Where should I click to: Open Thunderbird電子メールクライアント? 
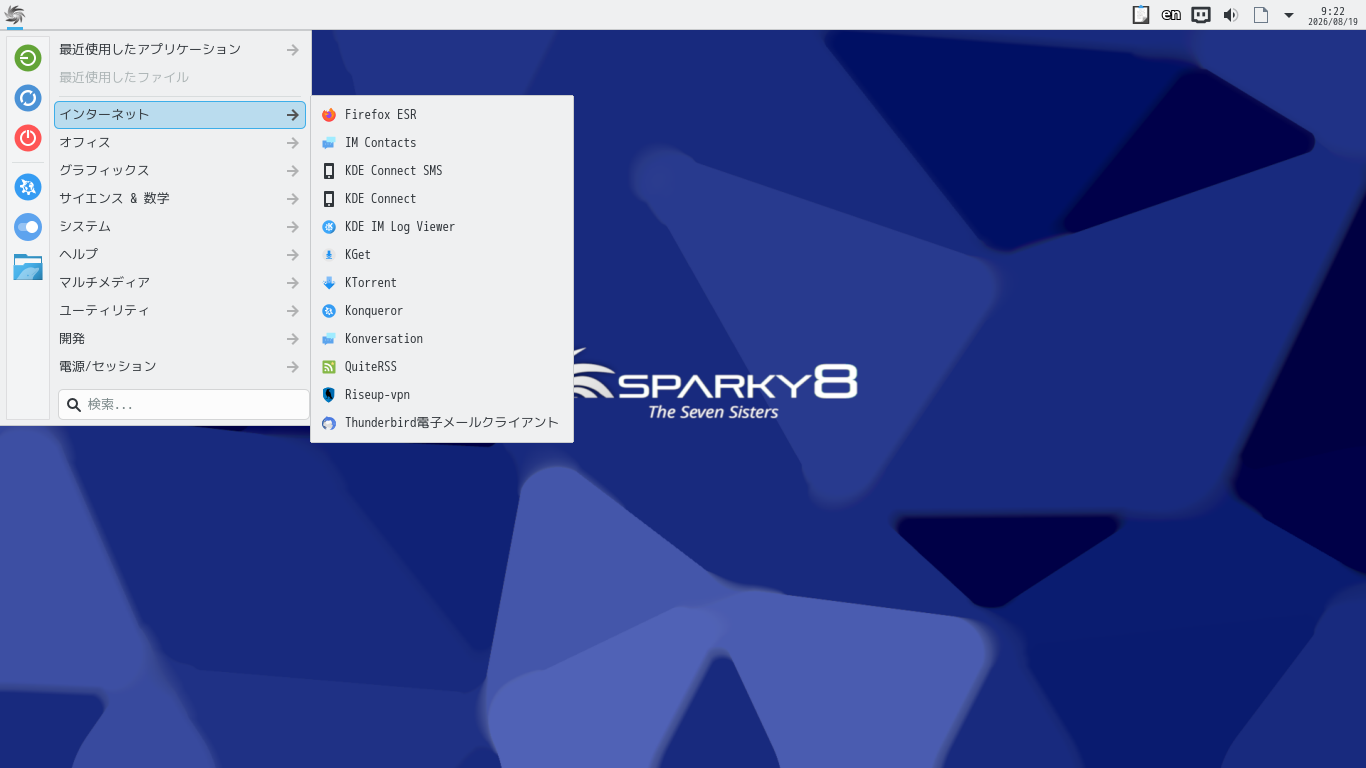point(442,423)
